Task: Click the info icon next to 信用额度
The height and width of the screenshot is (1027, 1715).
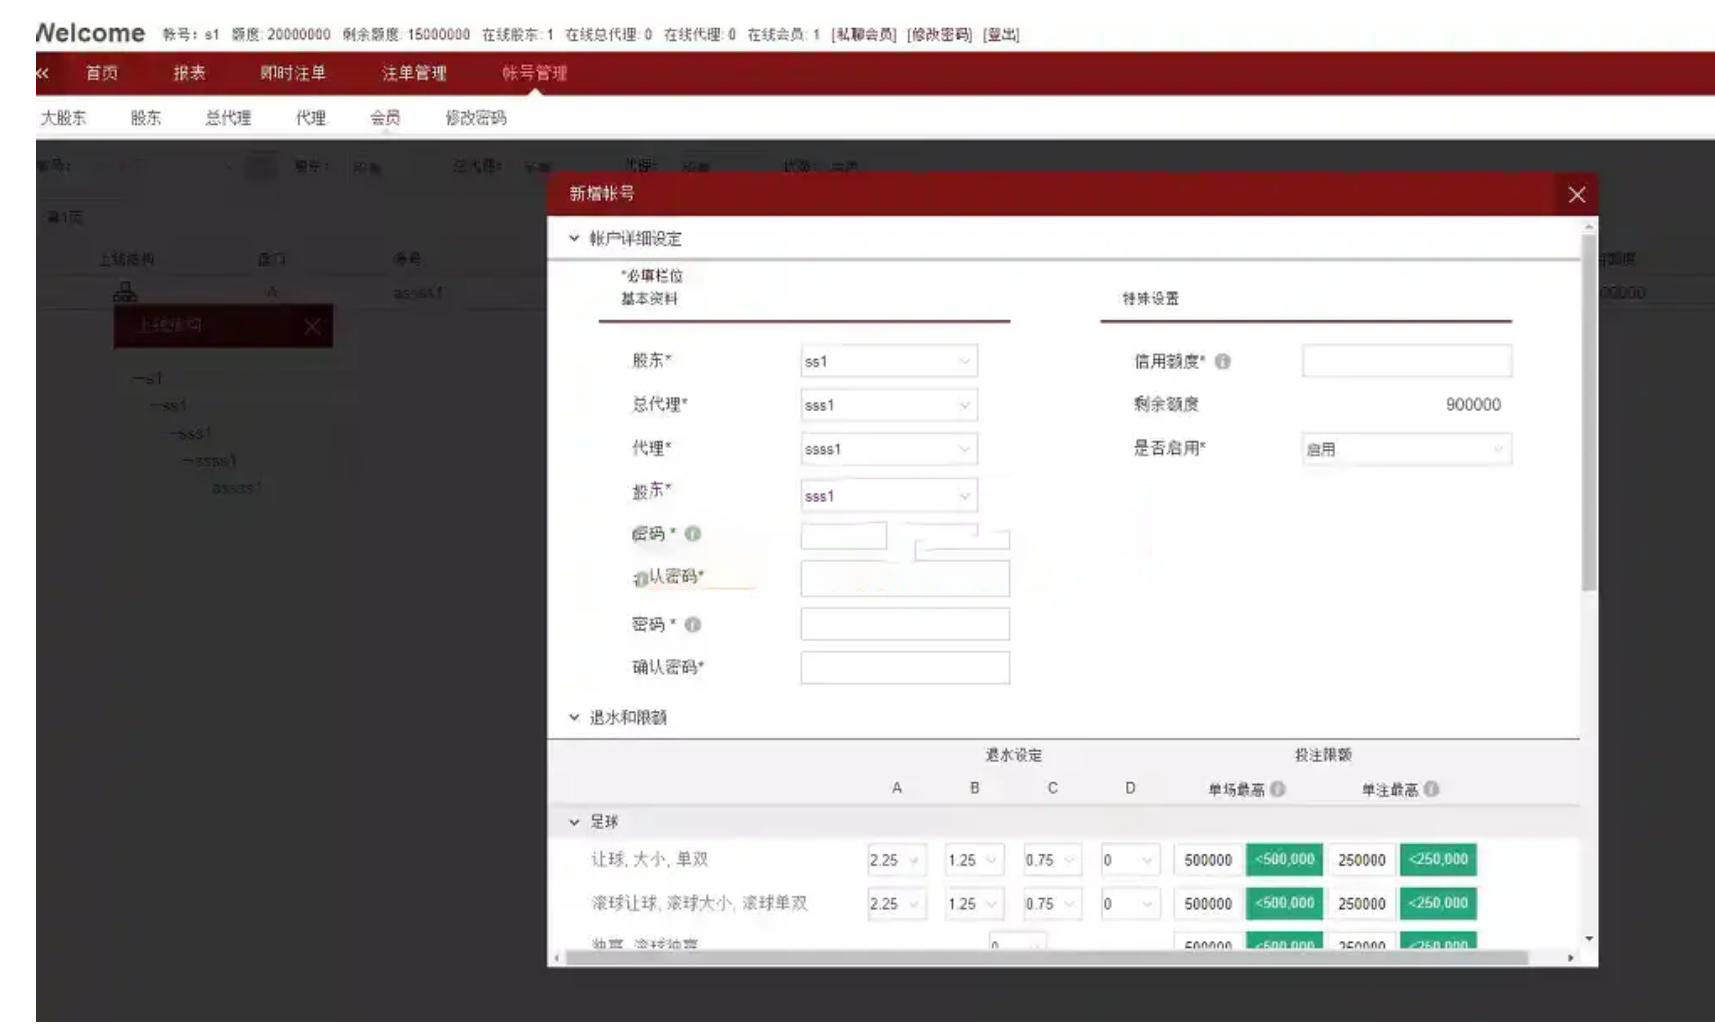Action: (1222, 362)
